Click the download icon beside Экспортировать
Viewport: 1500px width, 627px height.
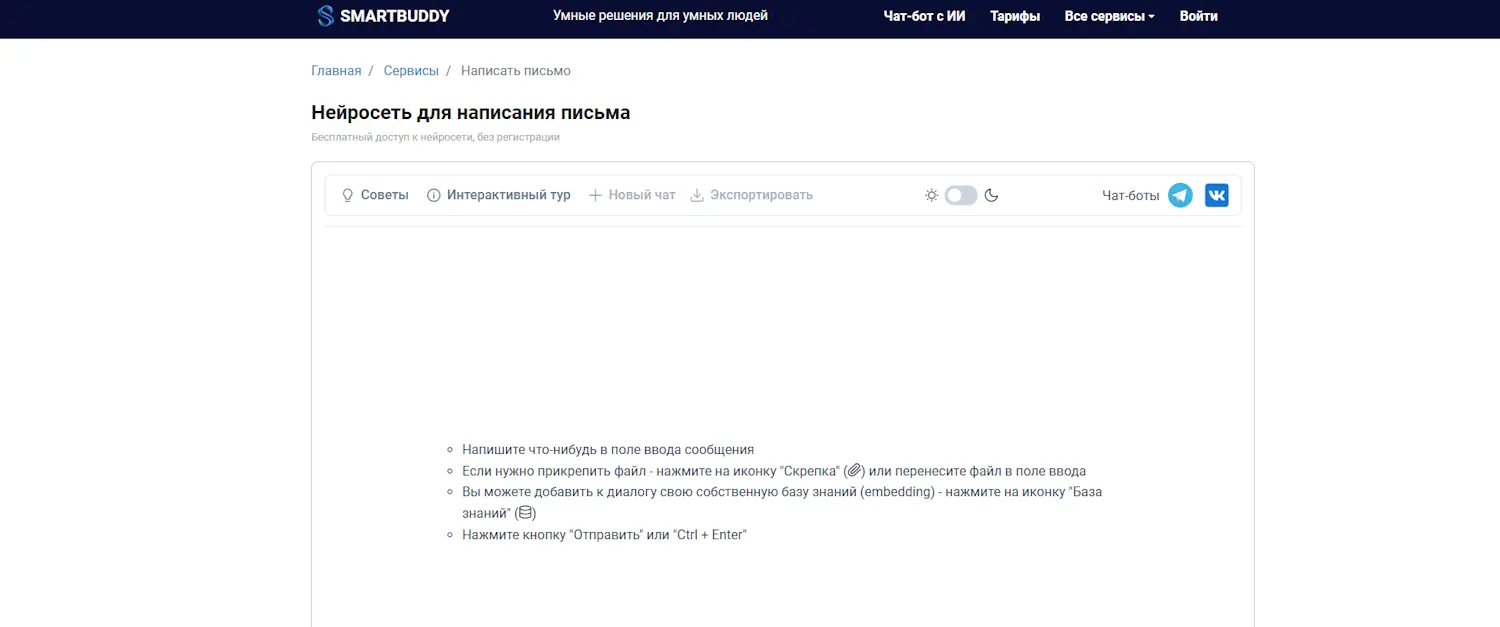697,195
